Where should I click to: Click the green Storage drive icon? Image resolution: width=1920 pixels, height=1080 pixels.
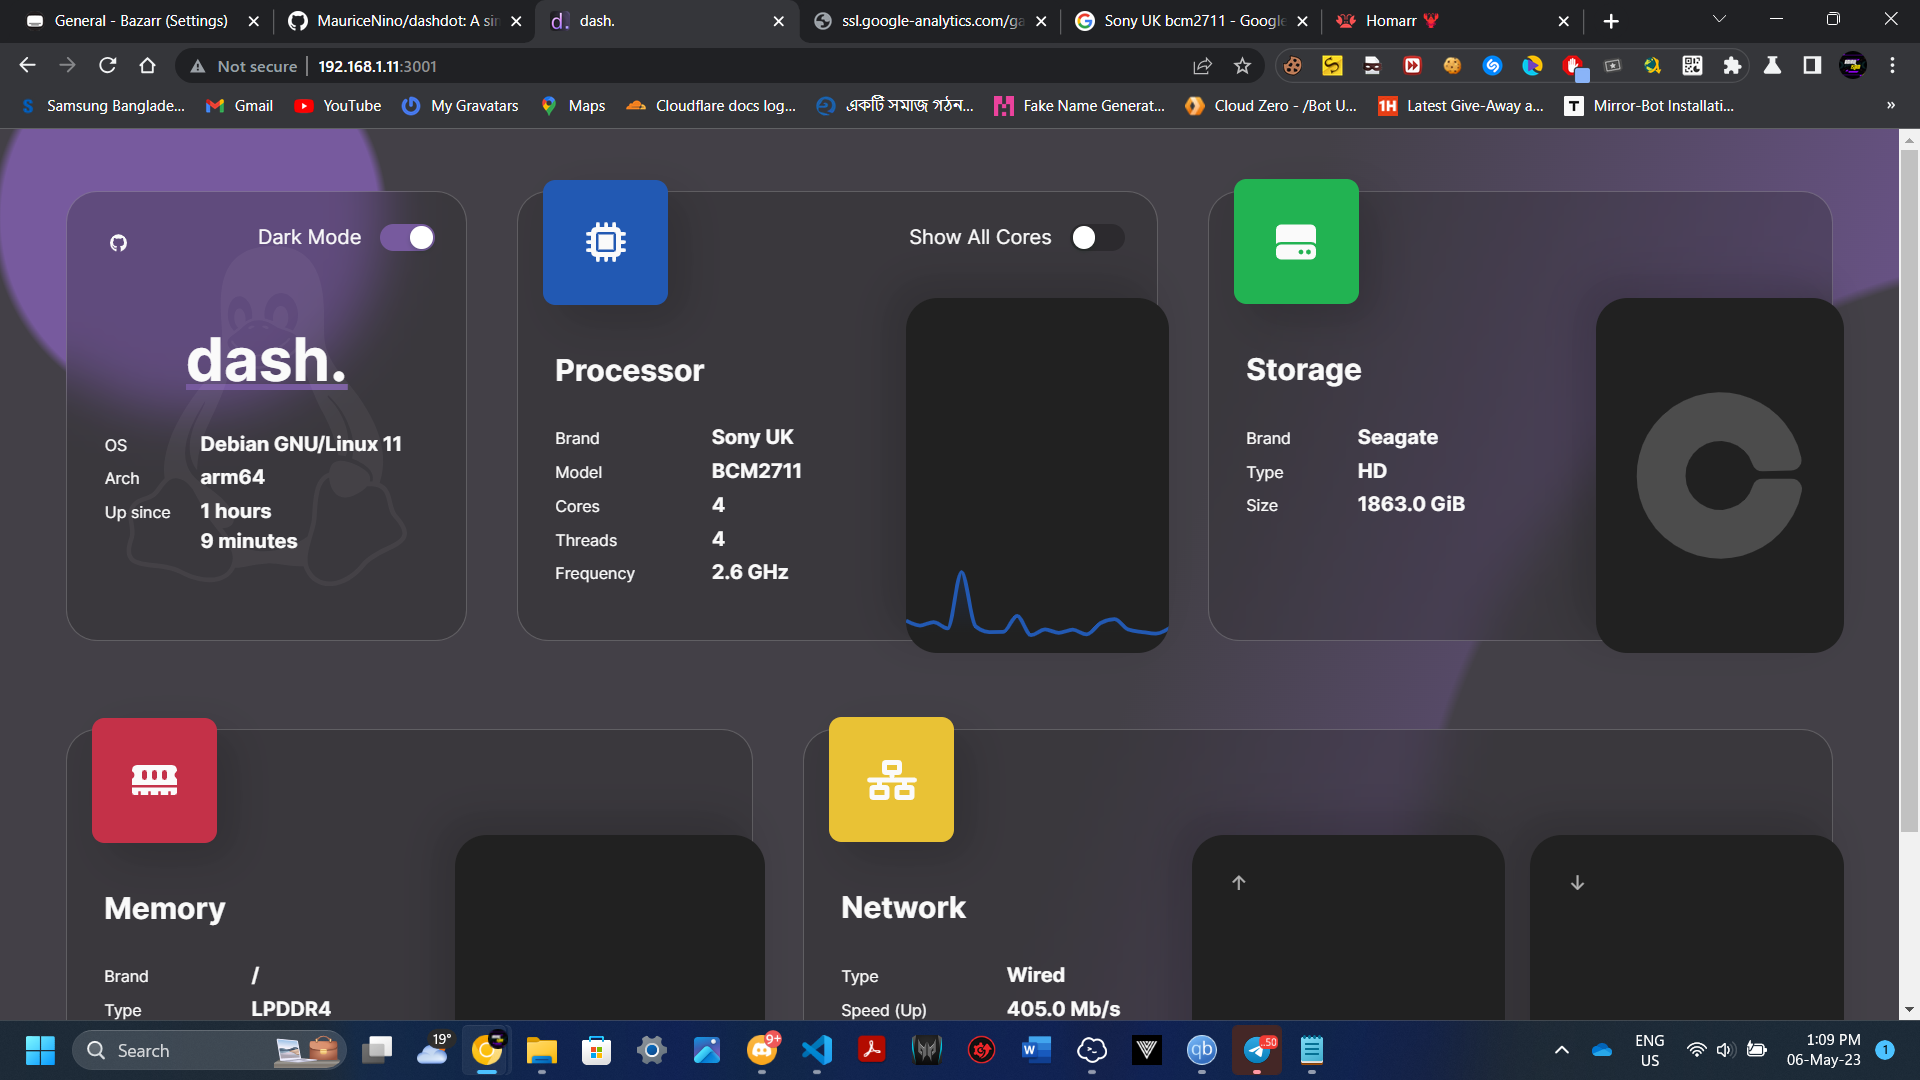click(x=1296, y=242)
